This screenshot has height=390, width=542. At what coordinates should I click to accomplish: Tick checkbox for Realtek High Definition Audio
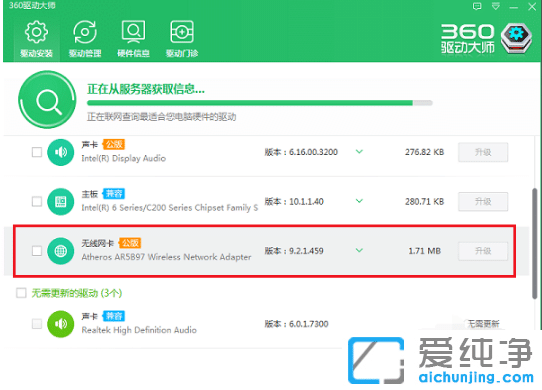click(37, 324)
